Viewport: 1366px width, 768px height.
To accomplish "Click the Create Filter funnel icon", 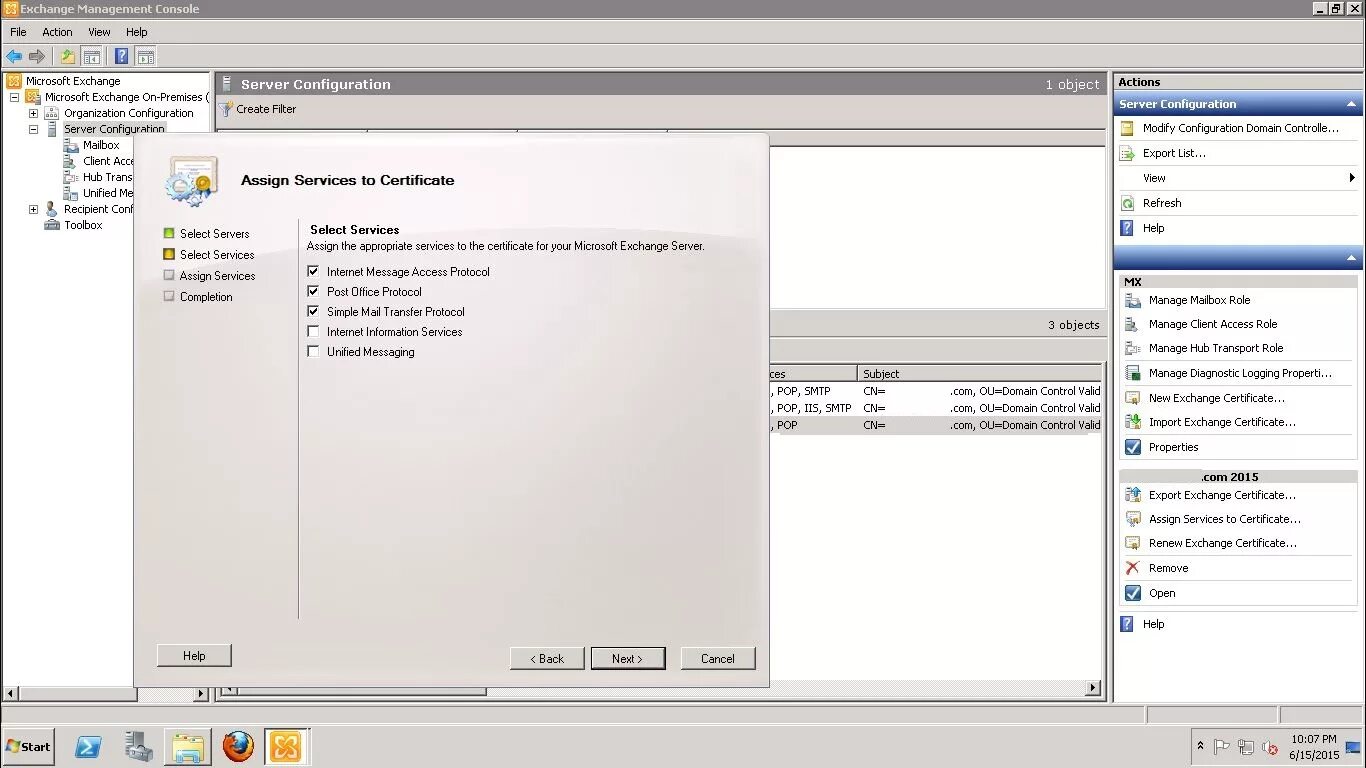I will click(x=226, y=109).
